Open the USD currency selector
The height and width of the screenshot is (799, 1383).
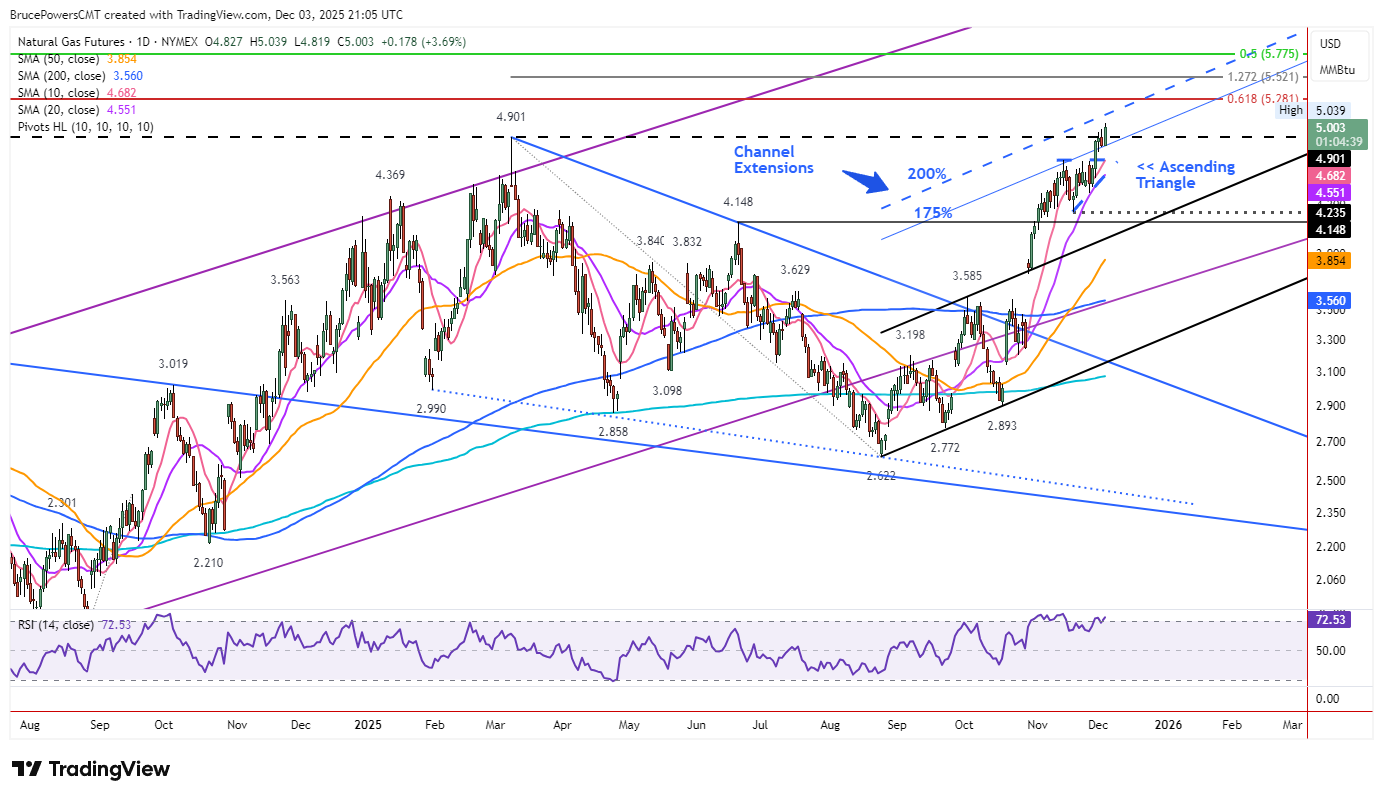[x=1330, y=44]
